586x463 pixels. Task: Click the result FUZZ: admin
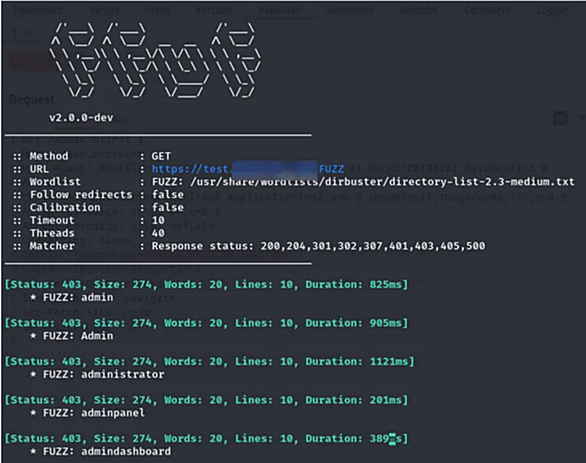78,297
